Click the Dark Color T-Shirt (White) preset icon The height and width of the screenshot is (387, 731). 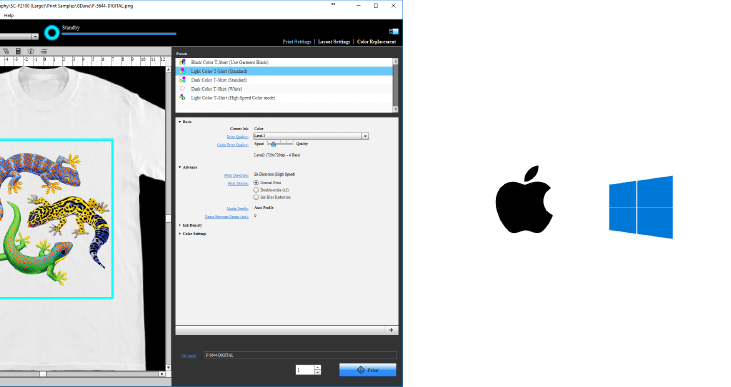182,89
